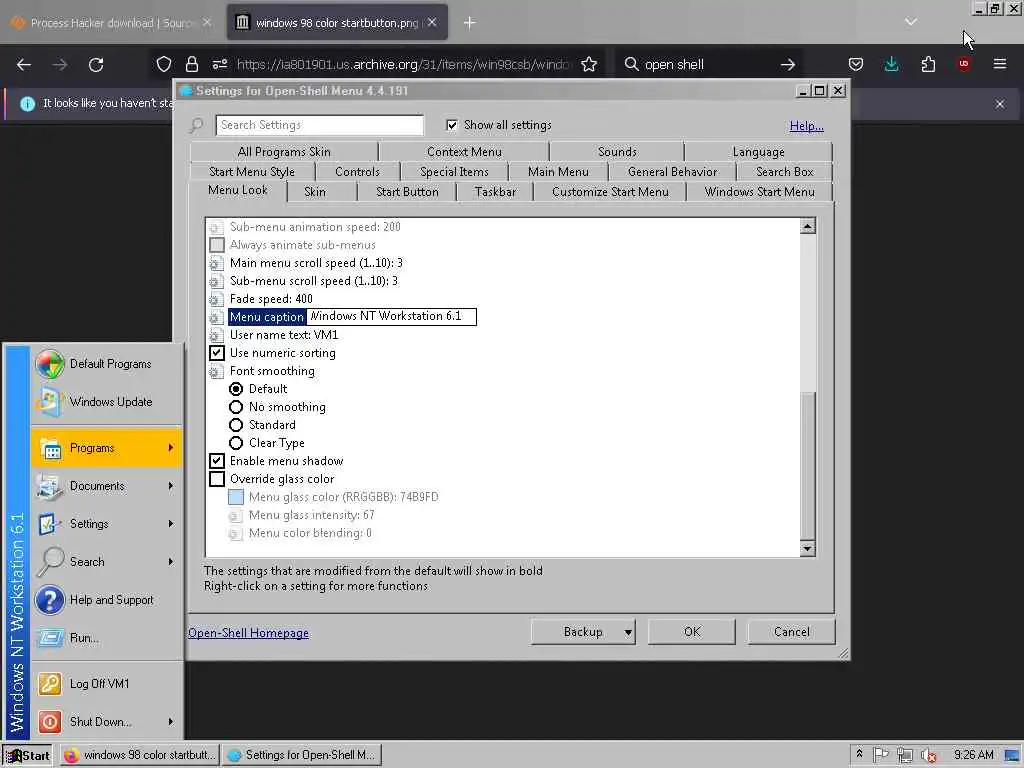This screenshot has width=1024, height=768.
Task: Open the Programs folder icon
Action: tap(51, 448)
